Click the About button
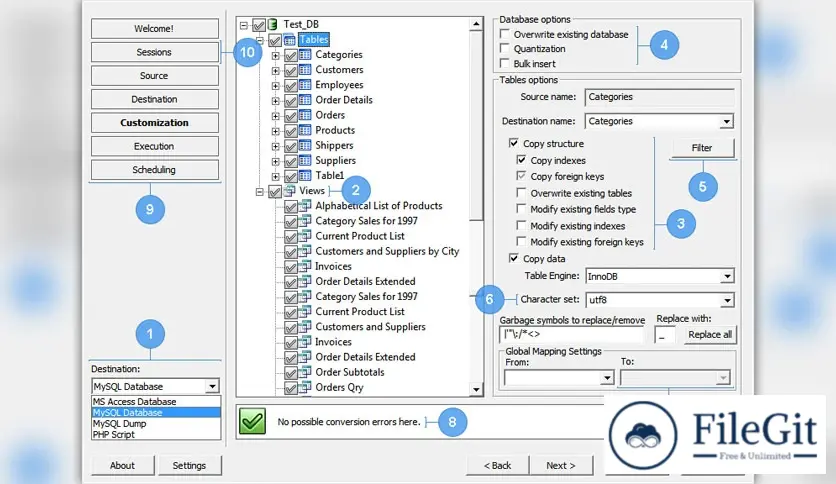836x484 pixels. click(x=123, y=465)
